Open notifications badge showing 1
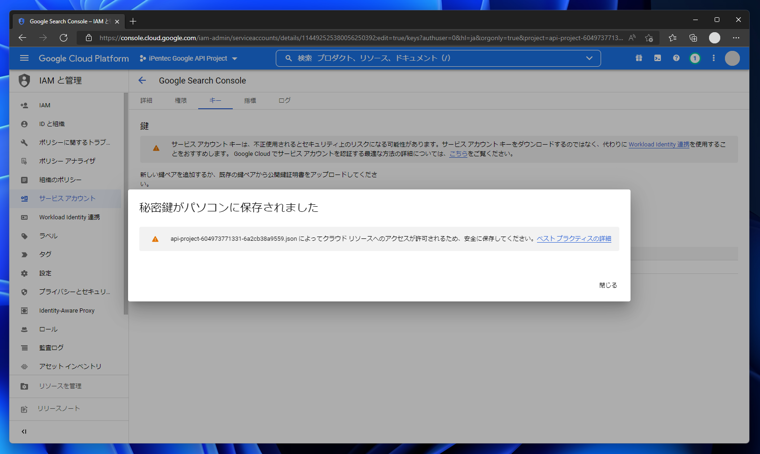Screen dimensions: 760x454 695,58
